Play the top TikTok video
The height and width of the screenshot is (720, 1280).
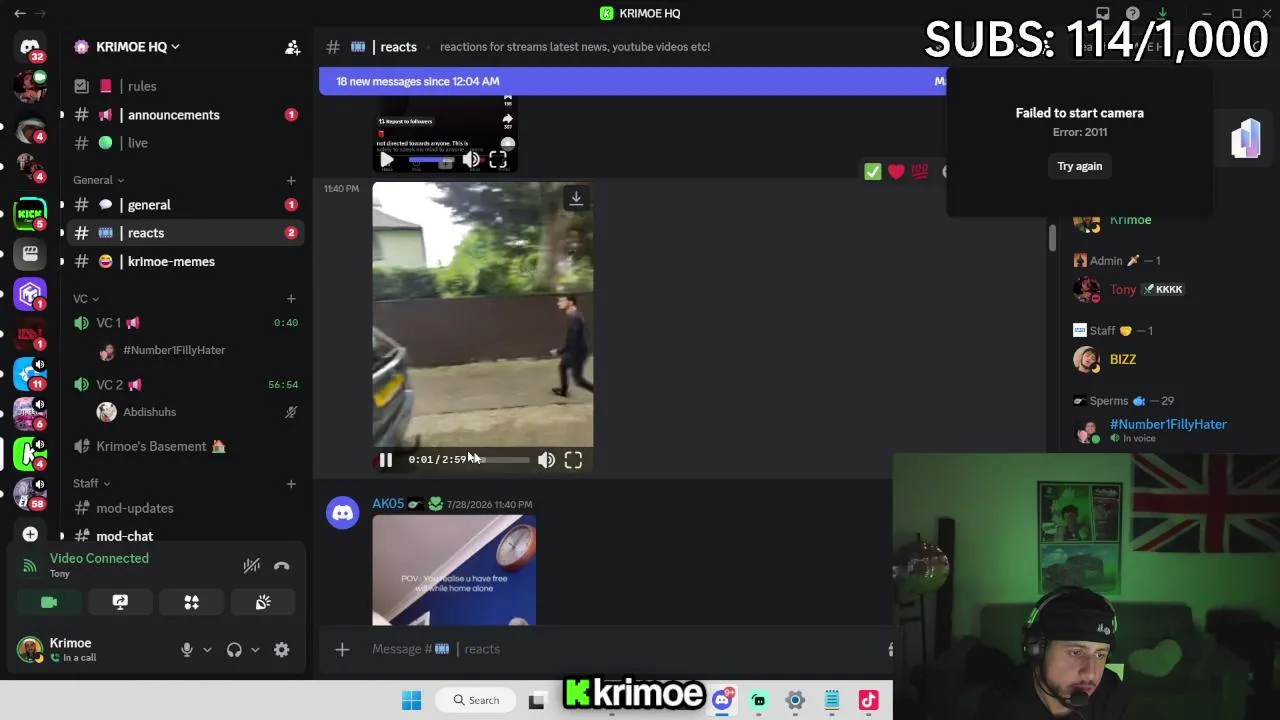pos(387,160)
